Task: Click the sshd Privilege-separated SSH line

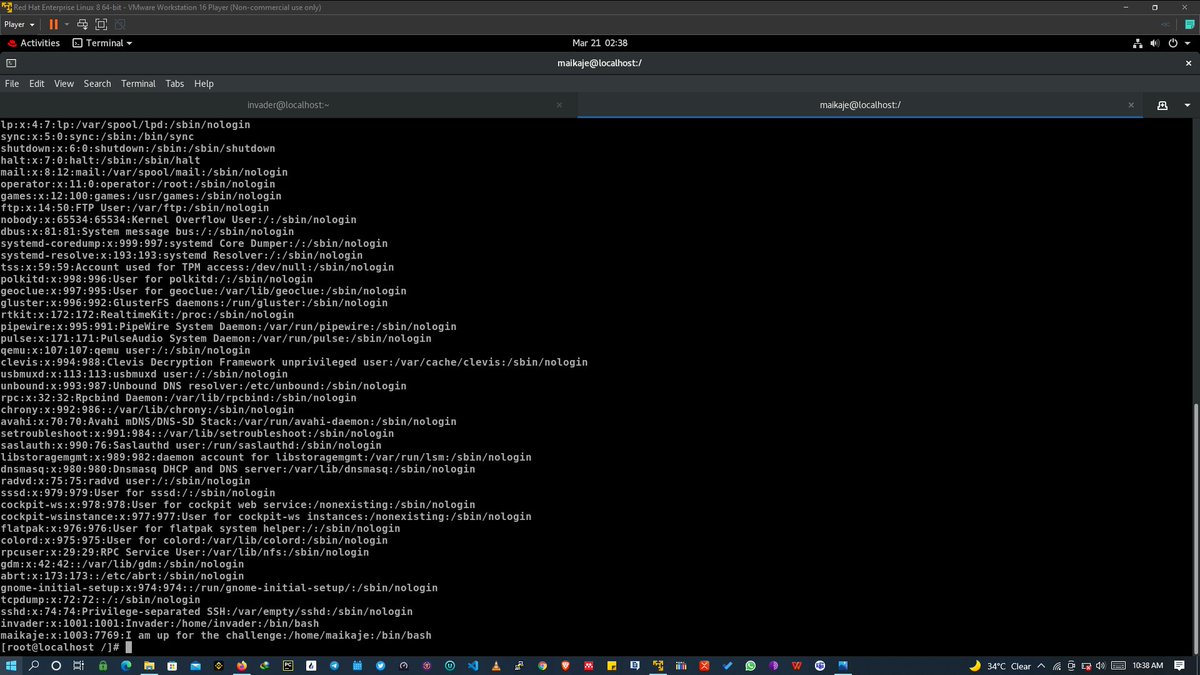Action: (x=206, y=611)
